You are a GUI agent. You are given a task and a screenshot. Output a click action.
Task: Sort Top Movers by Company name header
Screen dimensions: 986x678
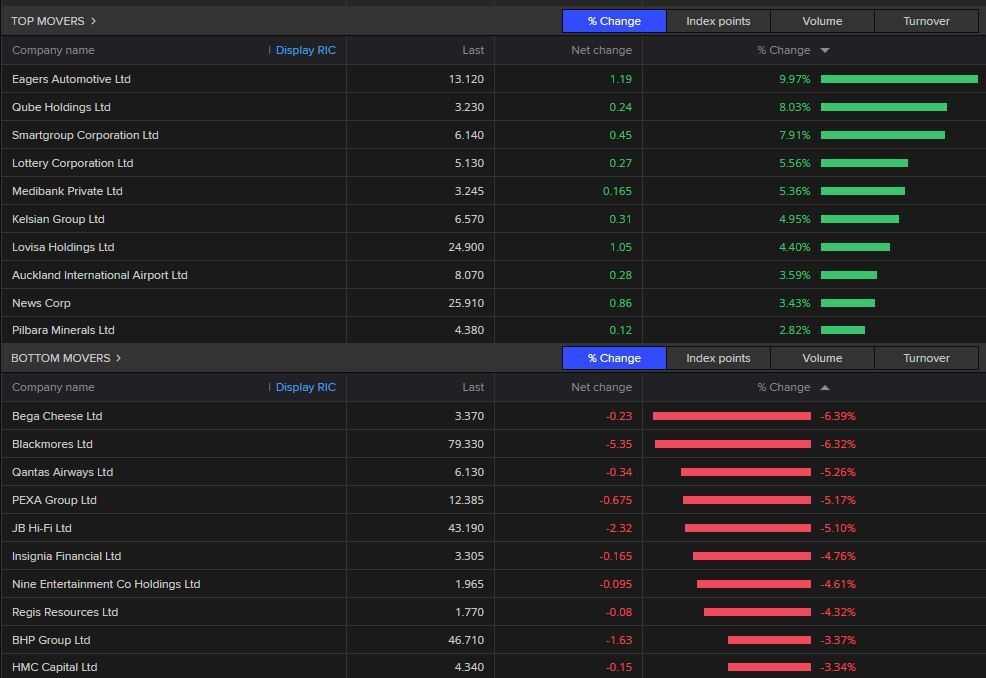[53, 50]
